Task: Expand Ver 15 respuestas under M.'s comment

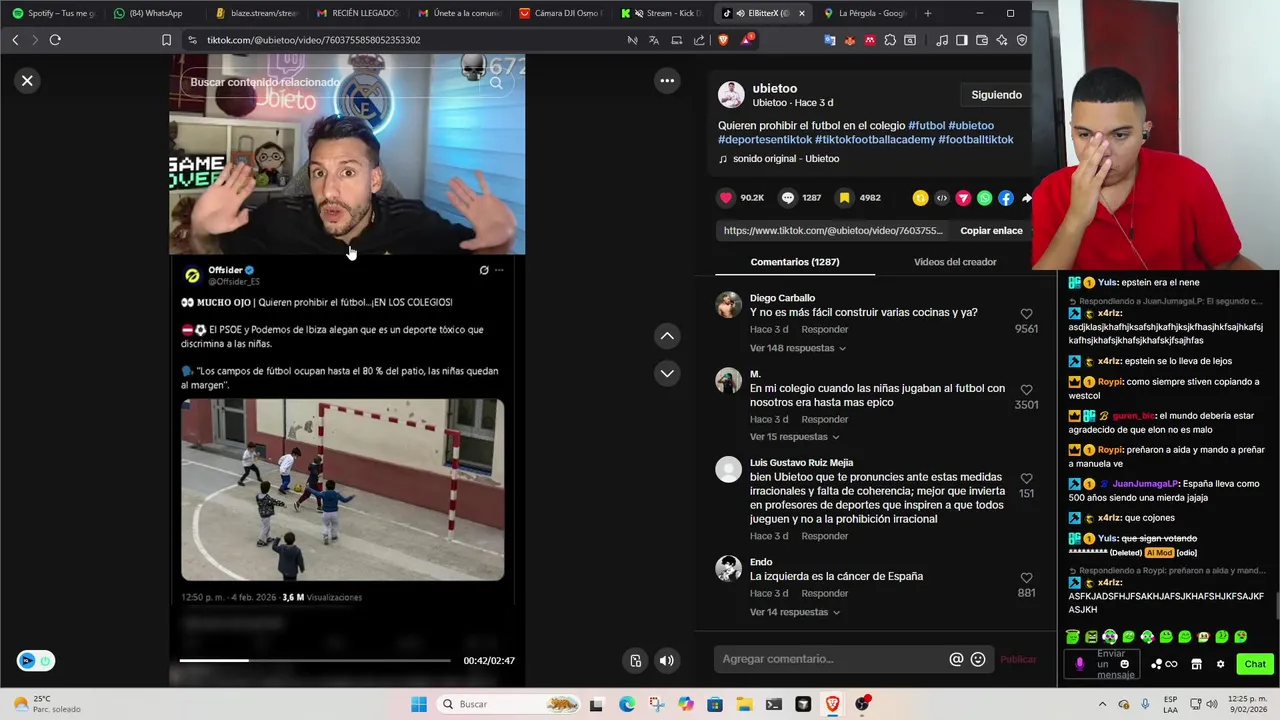Action: pos(794,437)
